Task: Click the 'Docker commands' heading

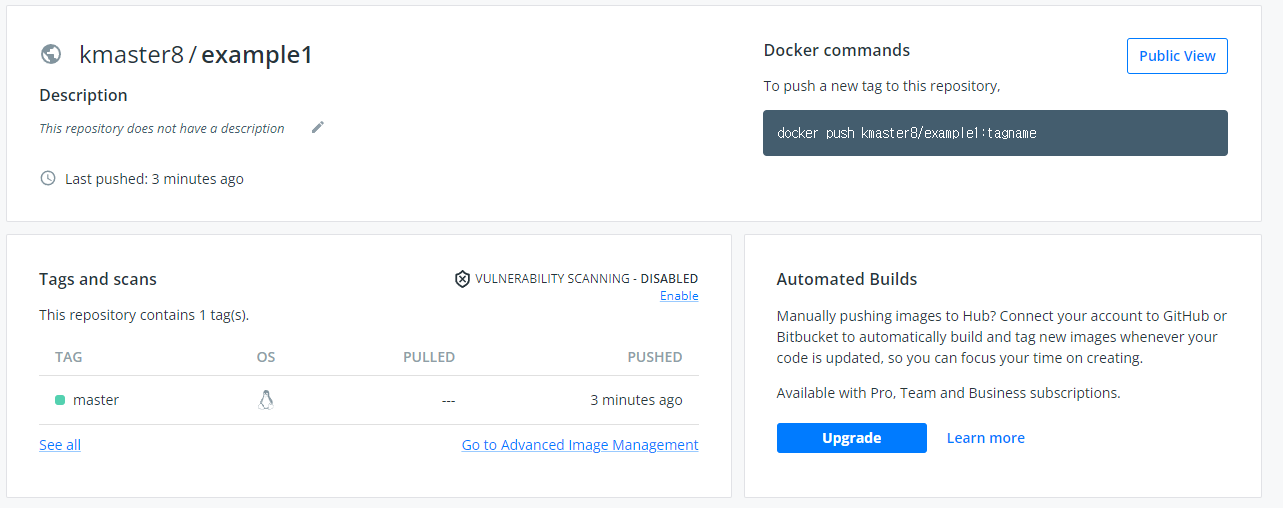Action: (837, 50)
